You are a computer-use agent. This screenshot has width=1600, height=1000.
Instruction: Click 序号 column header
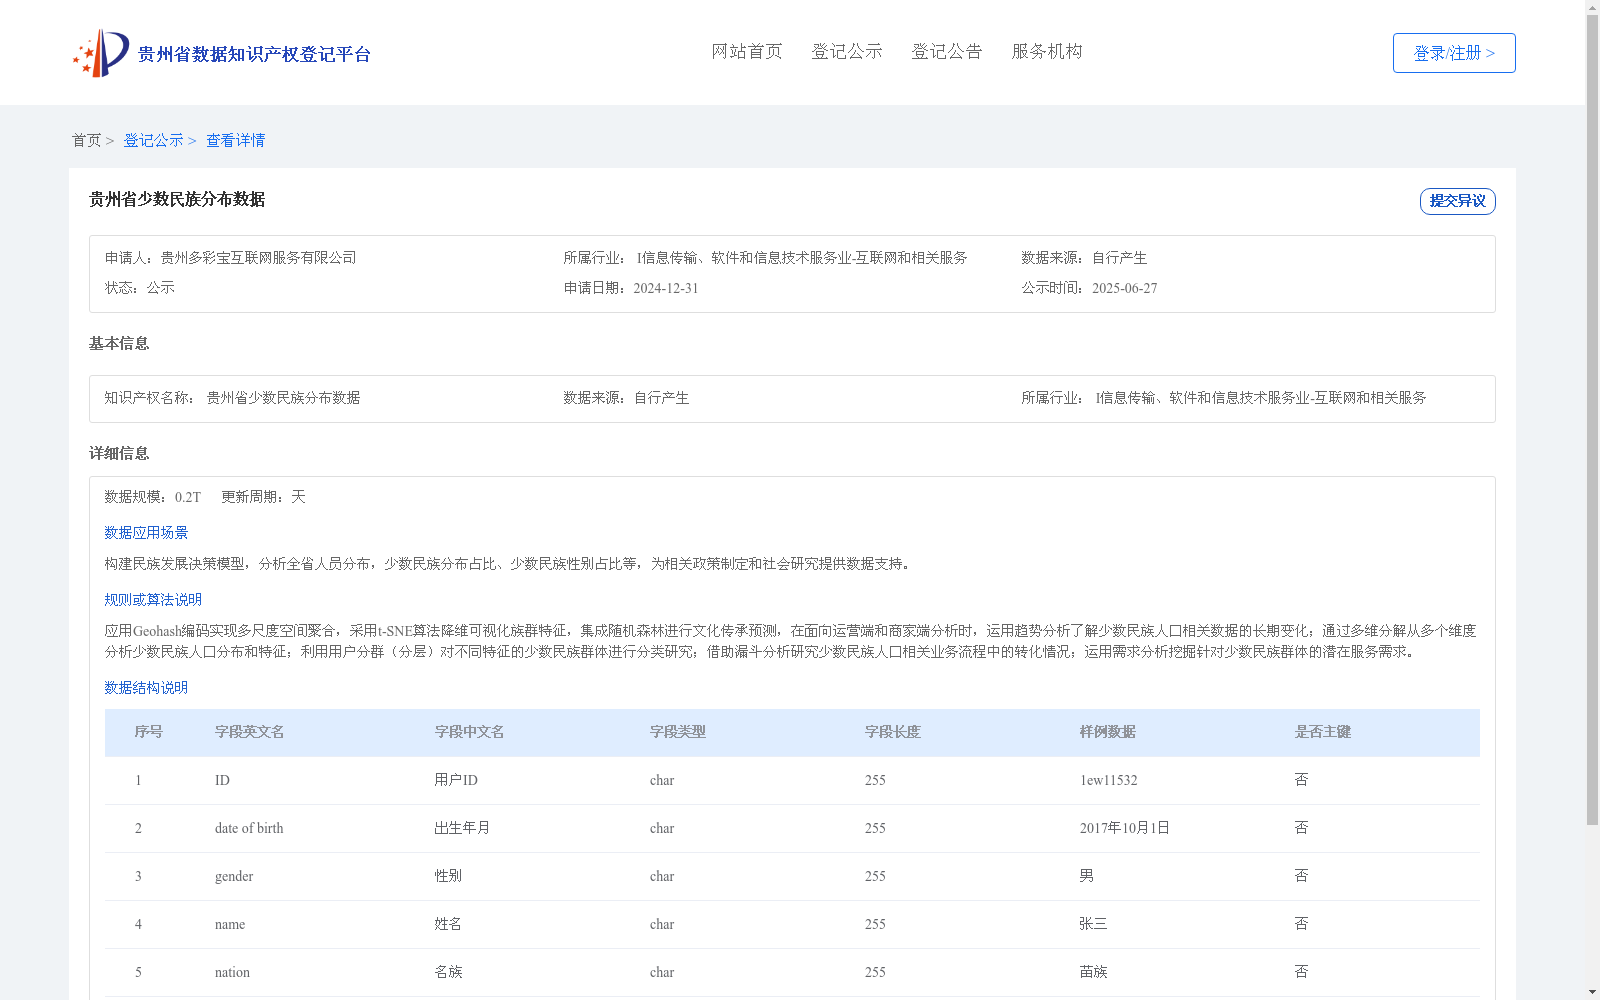(x=149, y=732)
